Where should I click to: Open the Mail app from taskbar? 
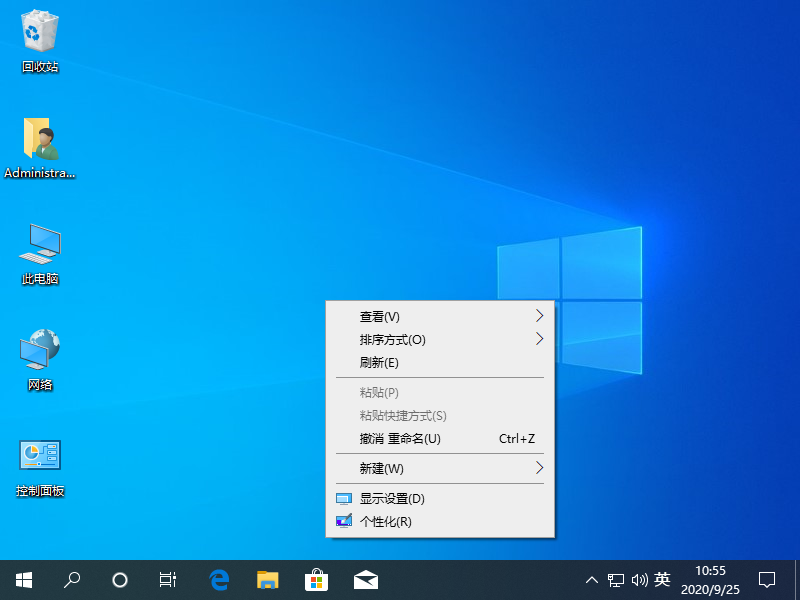pyautogui.click(x=365, y=579)
